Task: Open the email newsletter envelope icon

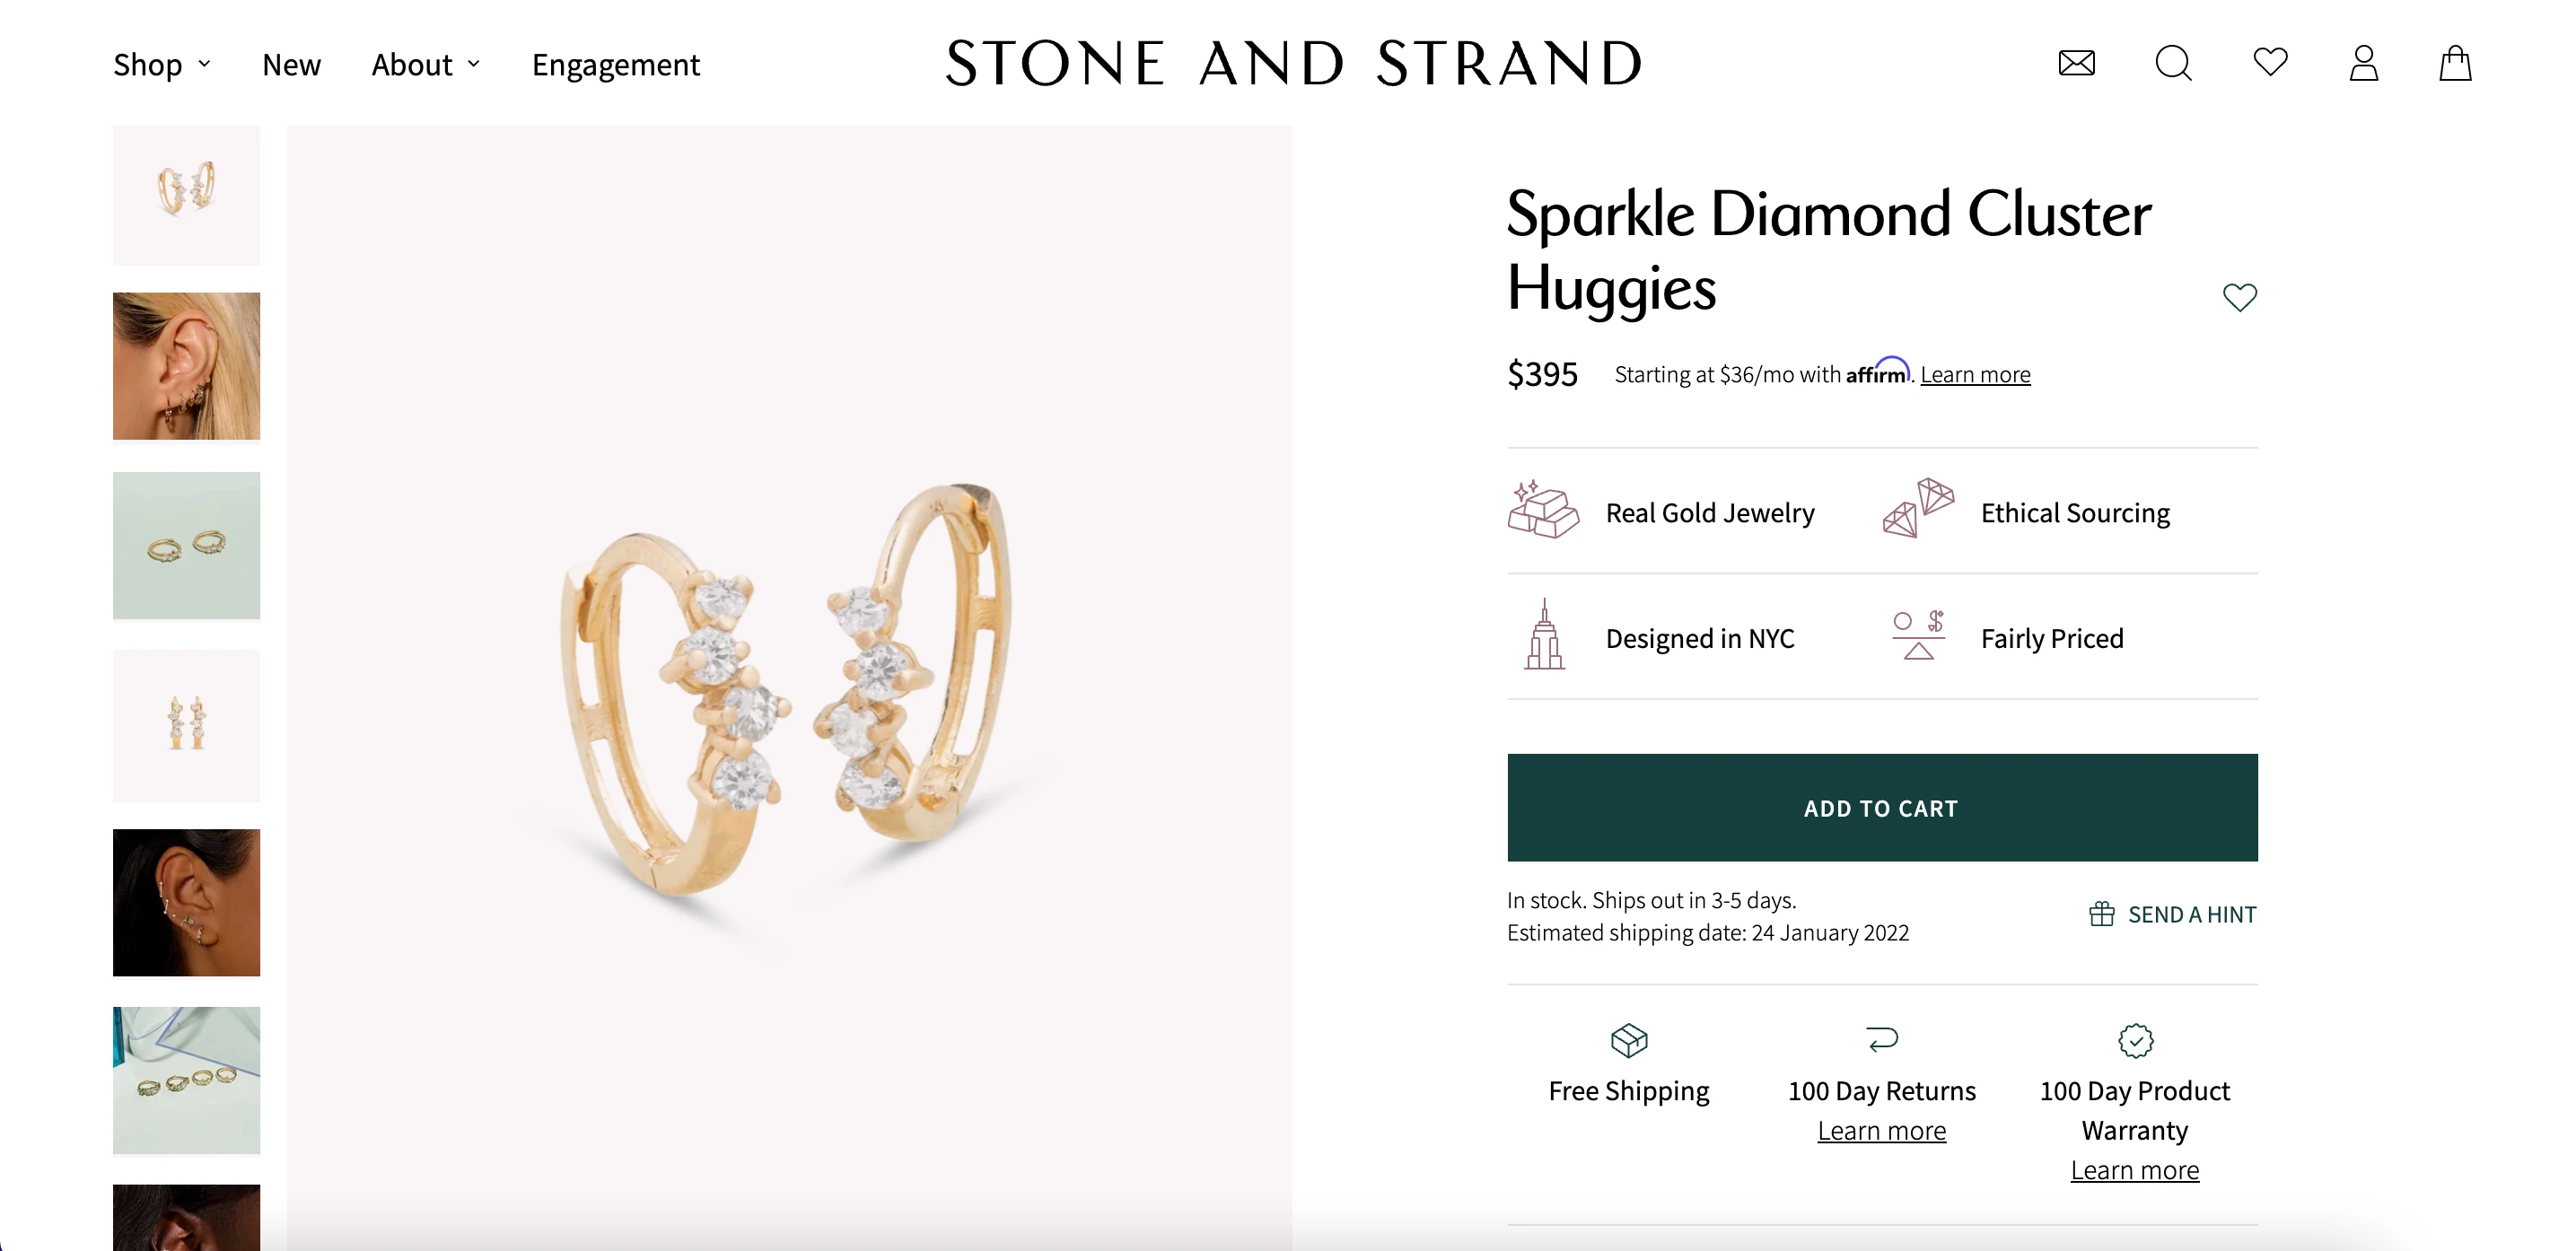Action: coord(2076,64)
